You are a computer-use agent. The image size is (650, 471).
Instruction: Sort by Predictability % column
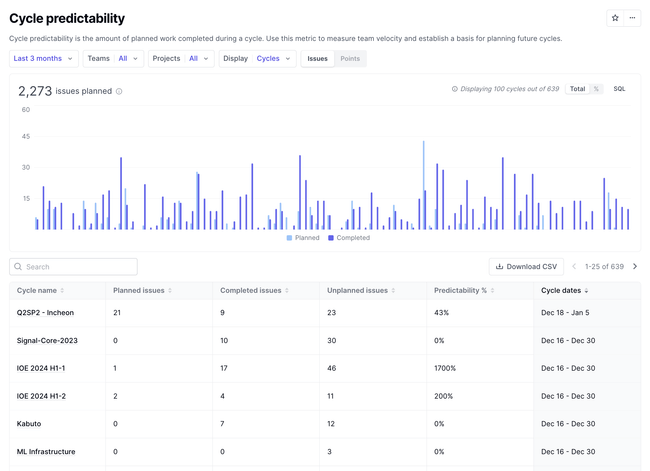(464, 291)
